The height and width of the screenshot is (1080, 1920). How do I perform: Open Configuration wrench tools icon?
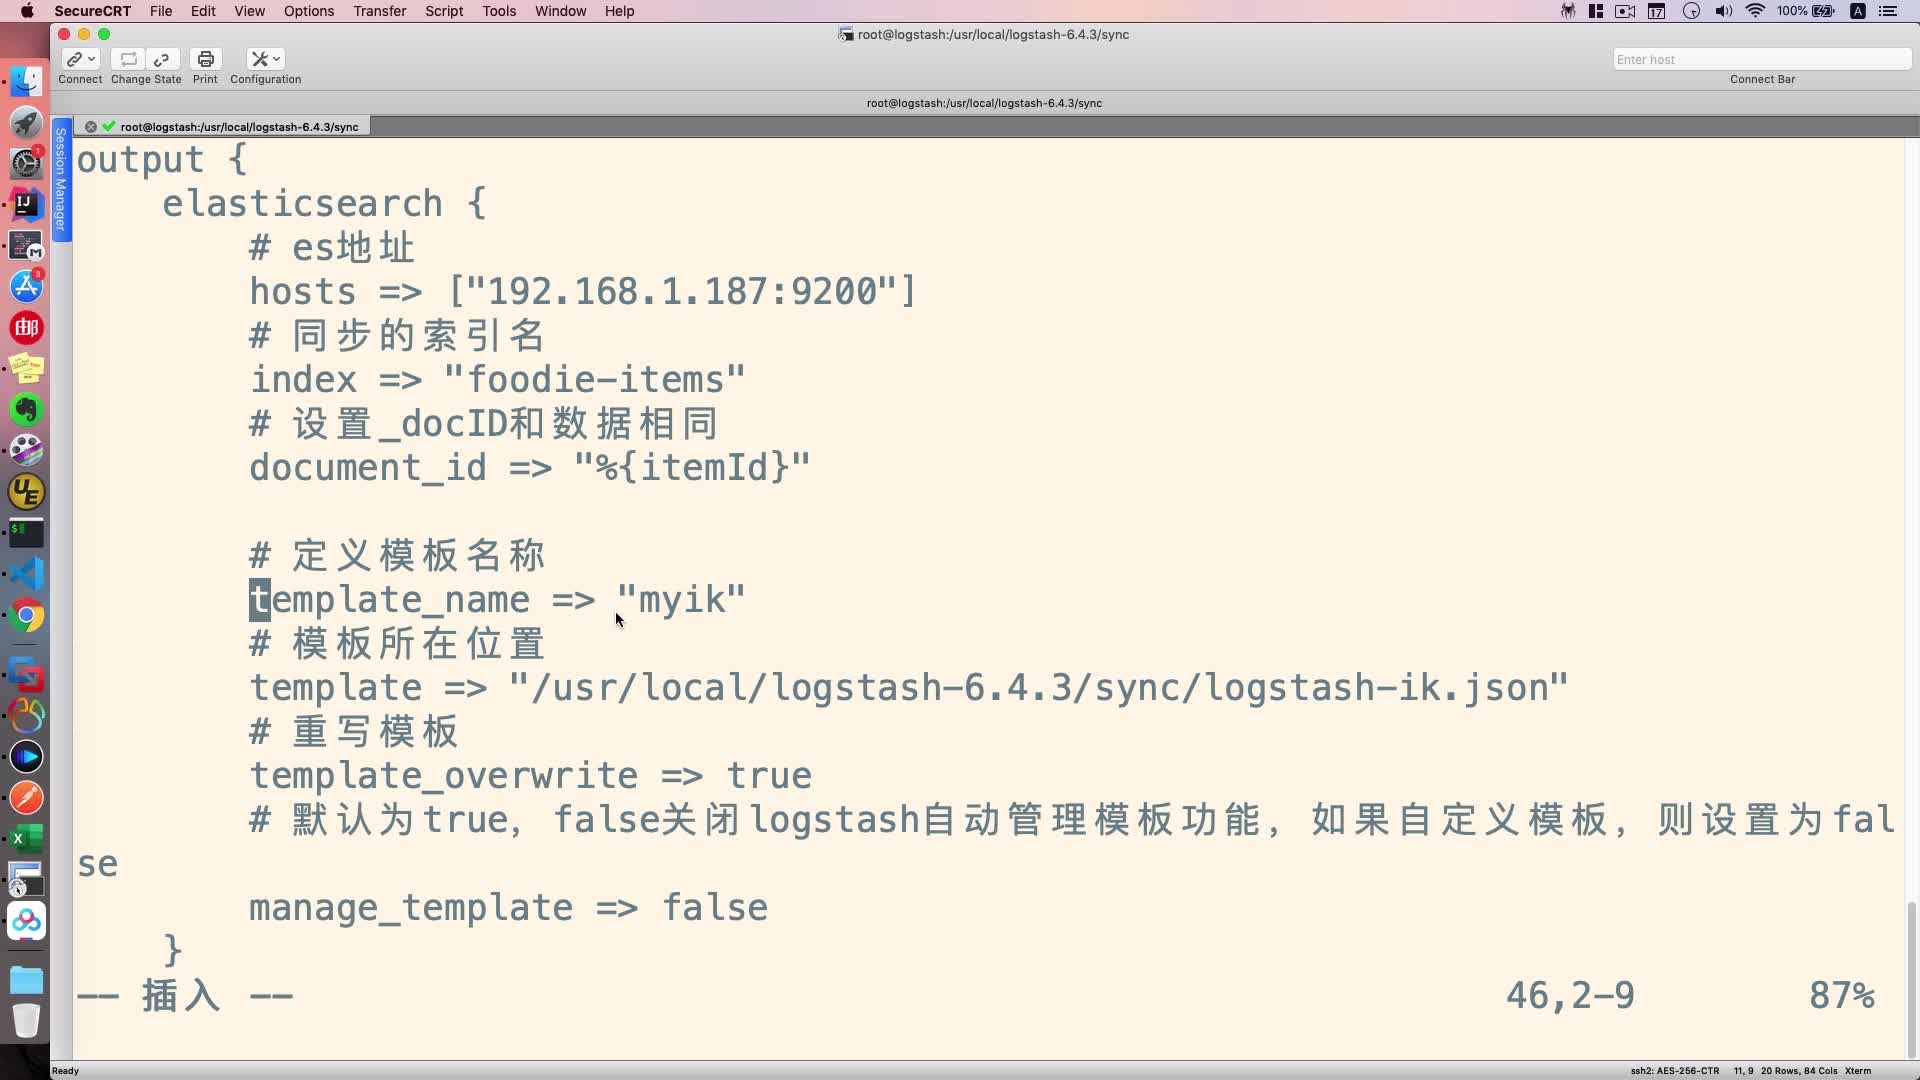pos(259,59)
